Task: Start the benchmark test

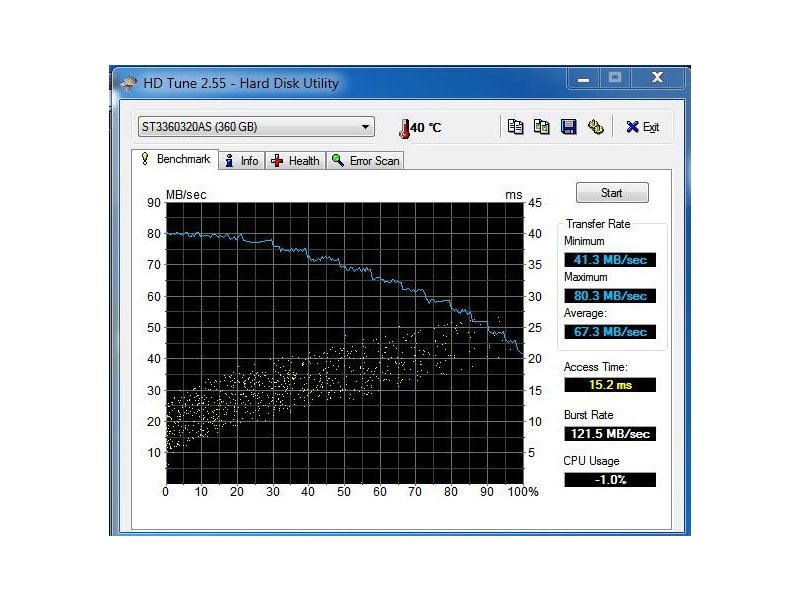Action: click(612, 193)
